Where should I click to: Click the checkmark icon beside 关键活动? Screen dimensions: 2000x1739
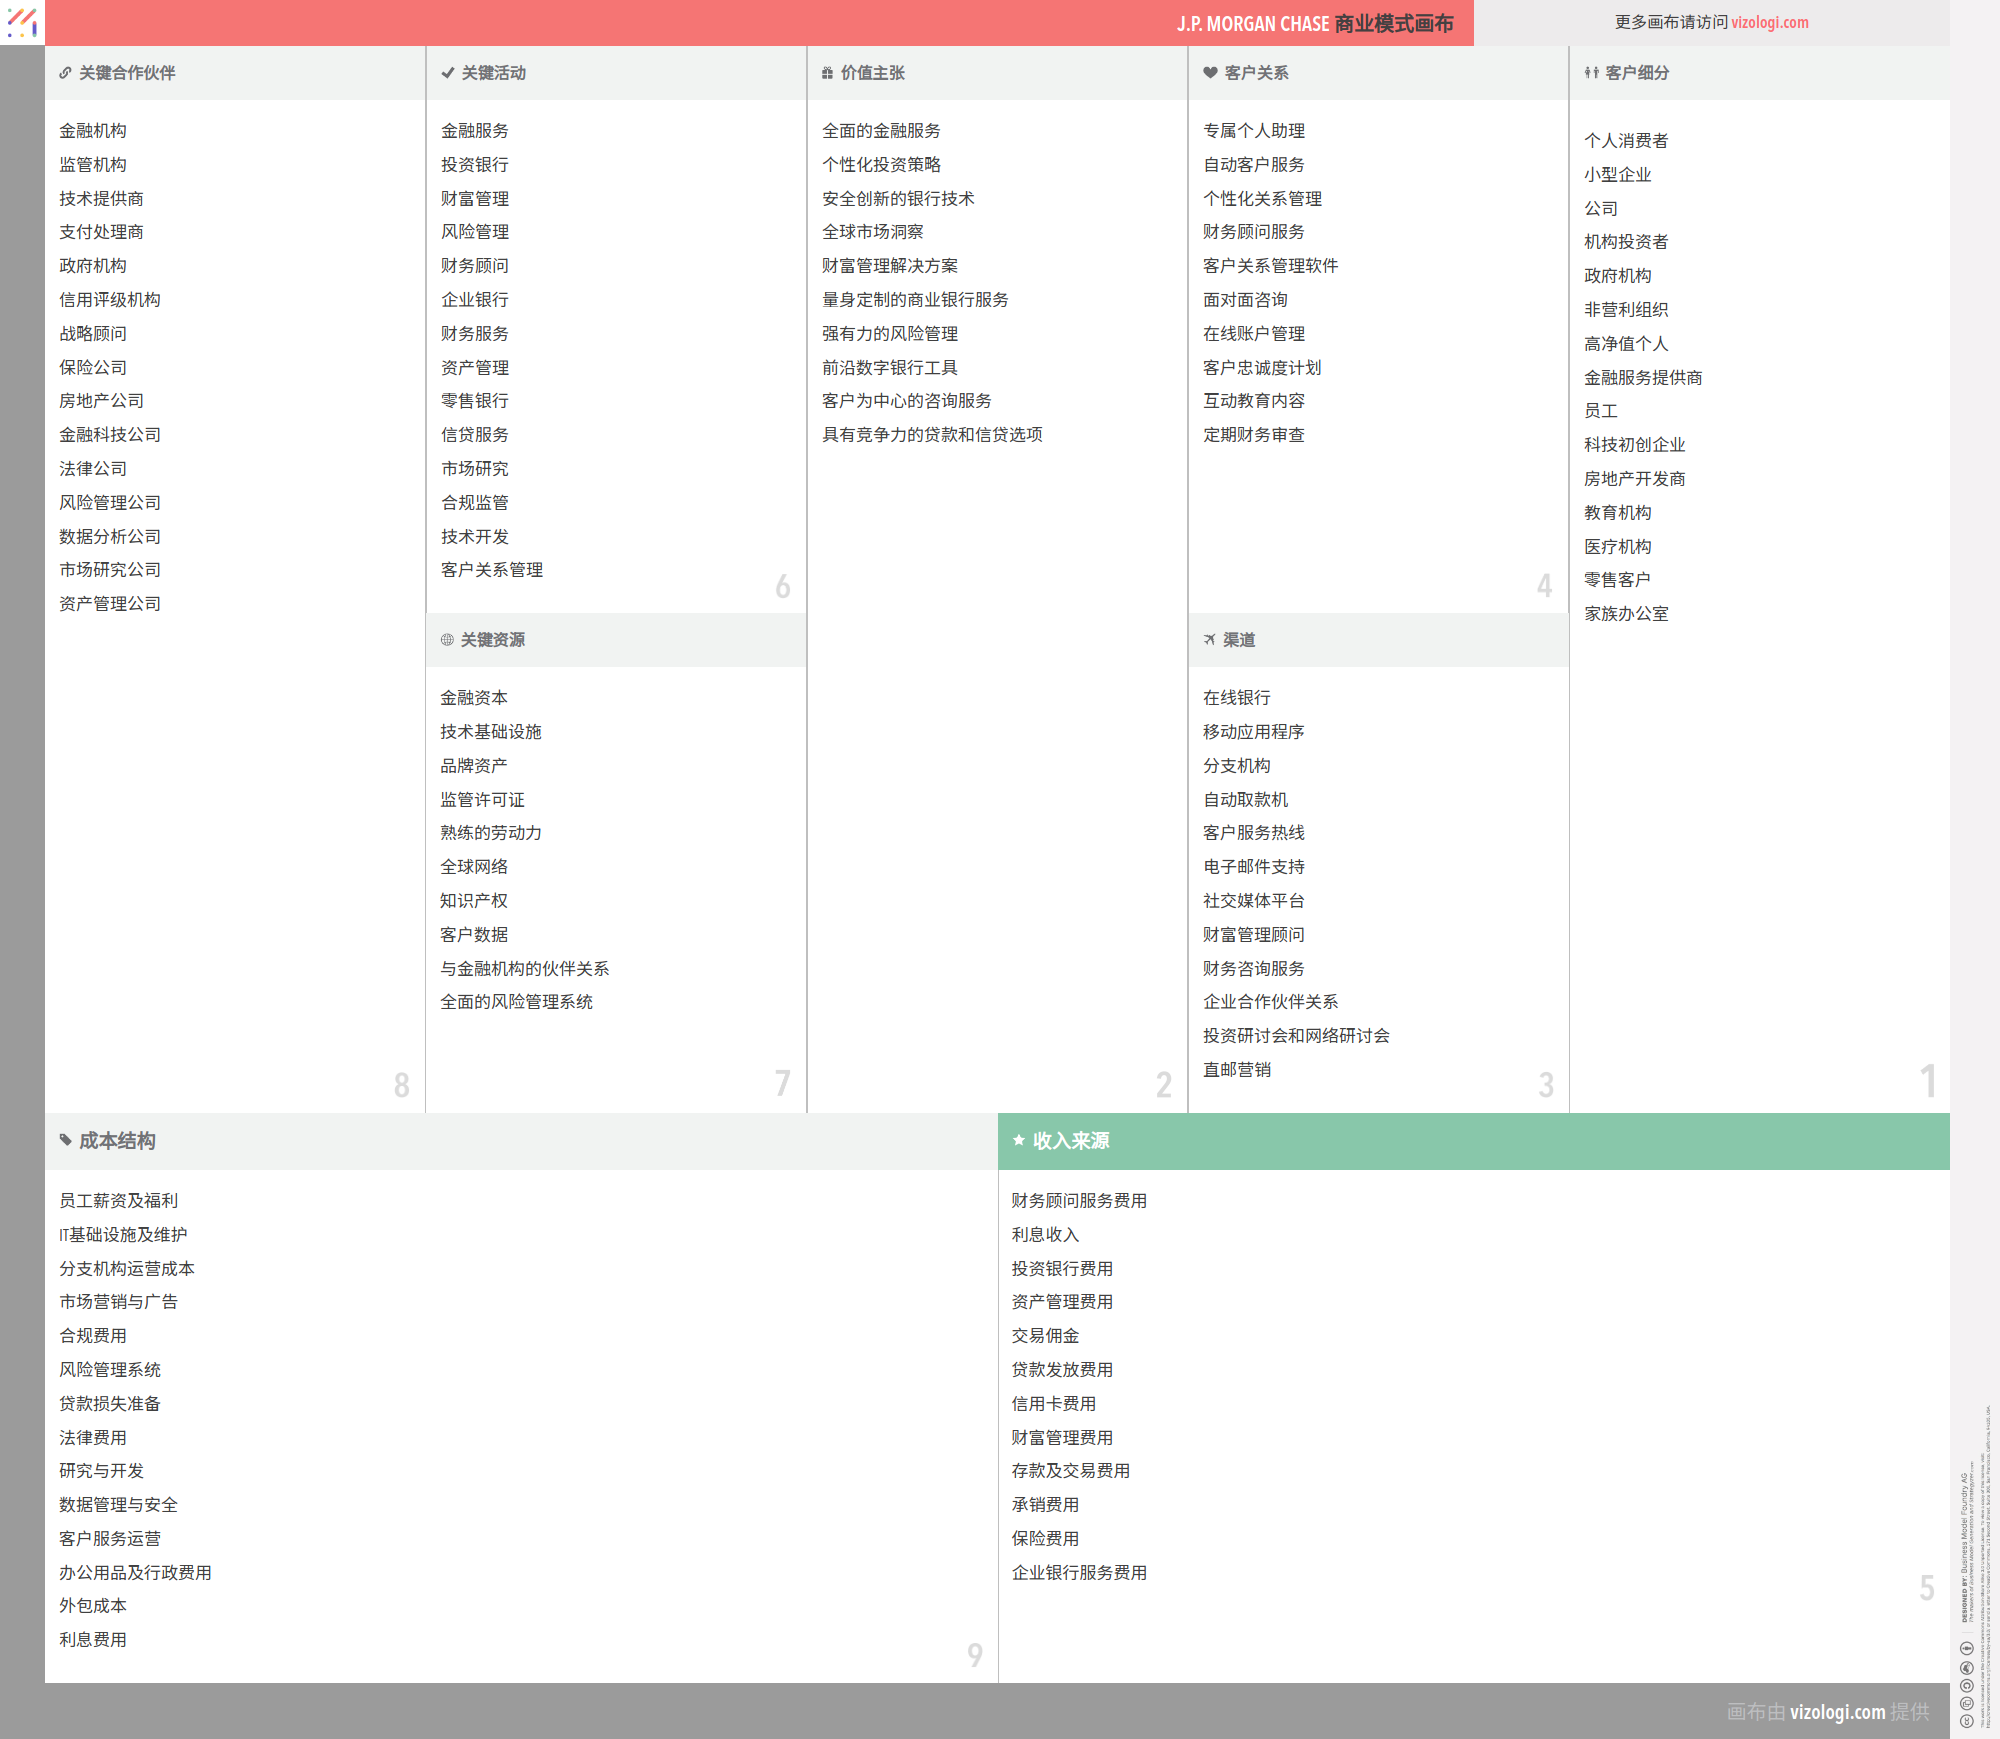pos(447,73)
